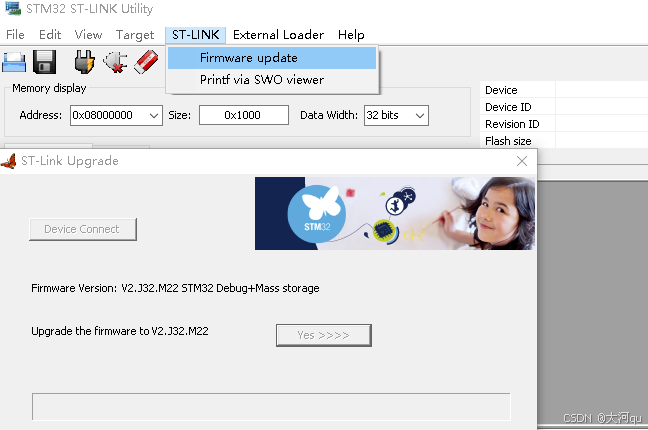Open the View menu
Image resolution: width=648 pixels, height=430 pixels.
(88, 35)
